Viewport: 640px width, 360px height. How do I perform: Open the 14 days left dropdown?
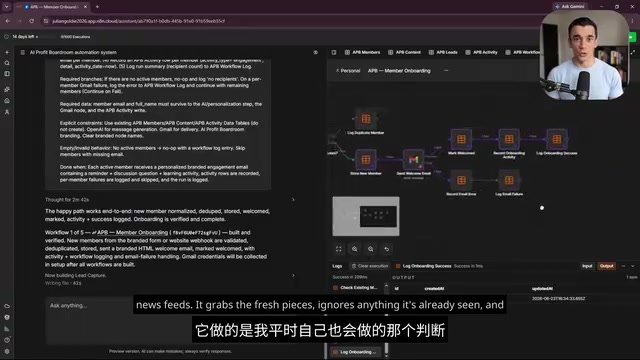point(25,37)
